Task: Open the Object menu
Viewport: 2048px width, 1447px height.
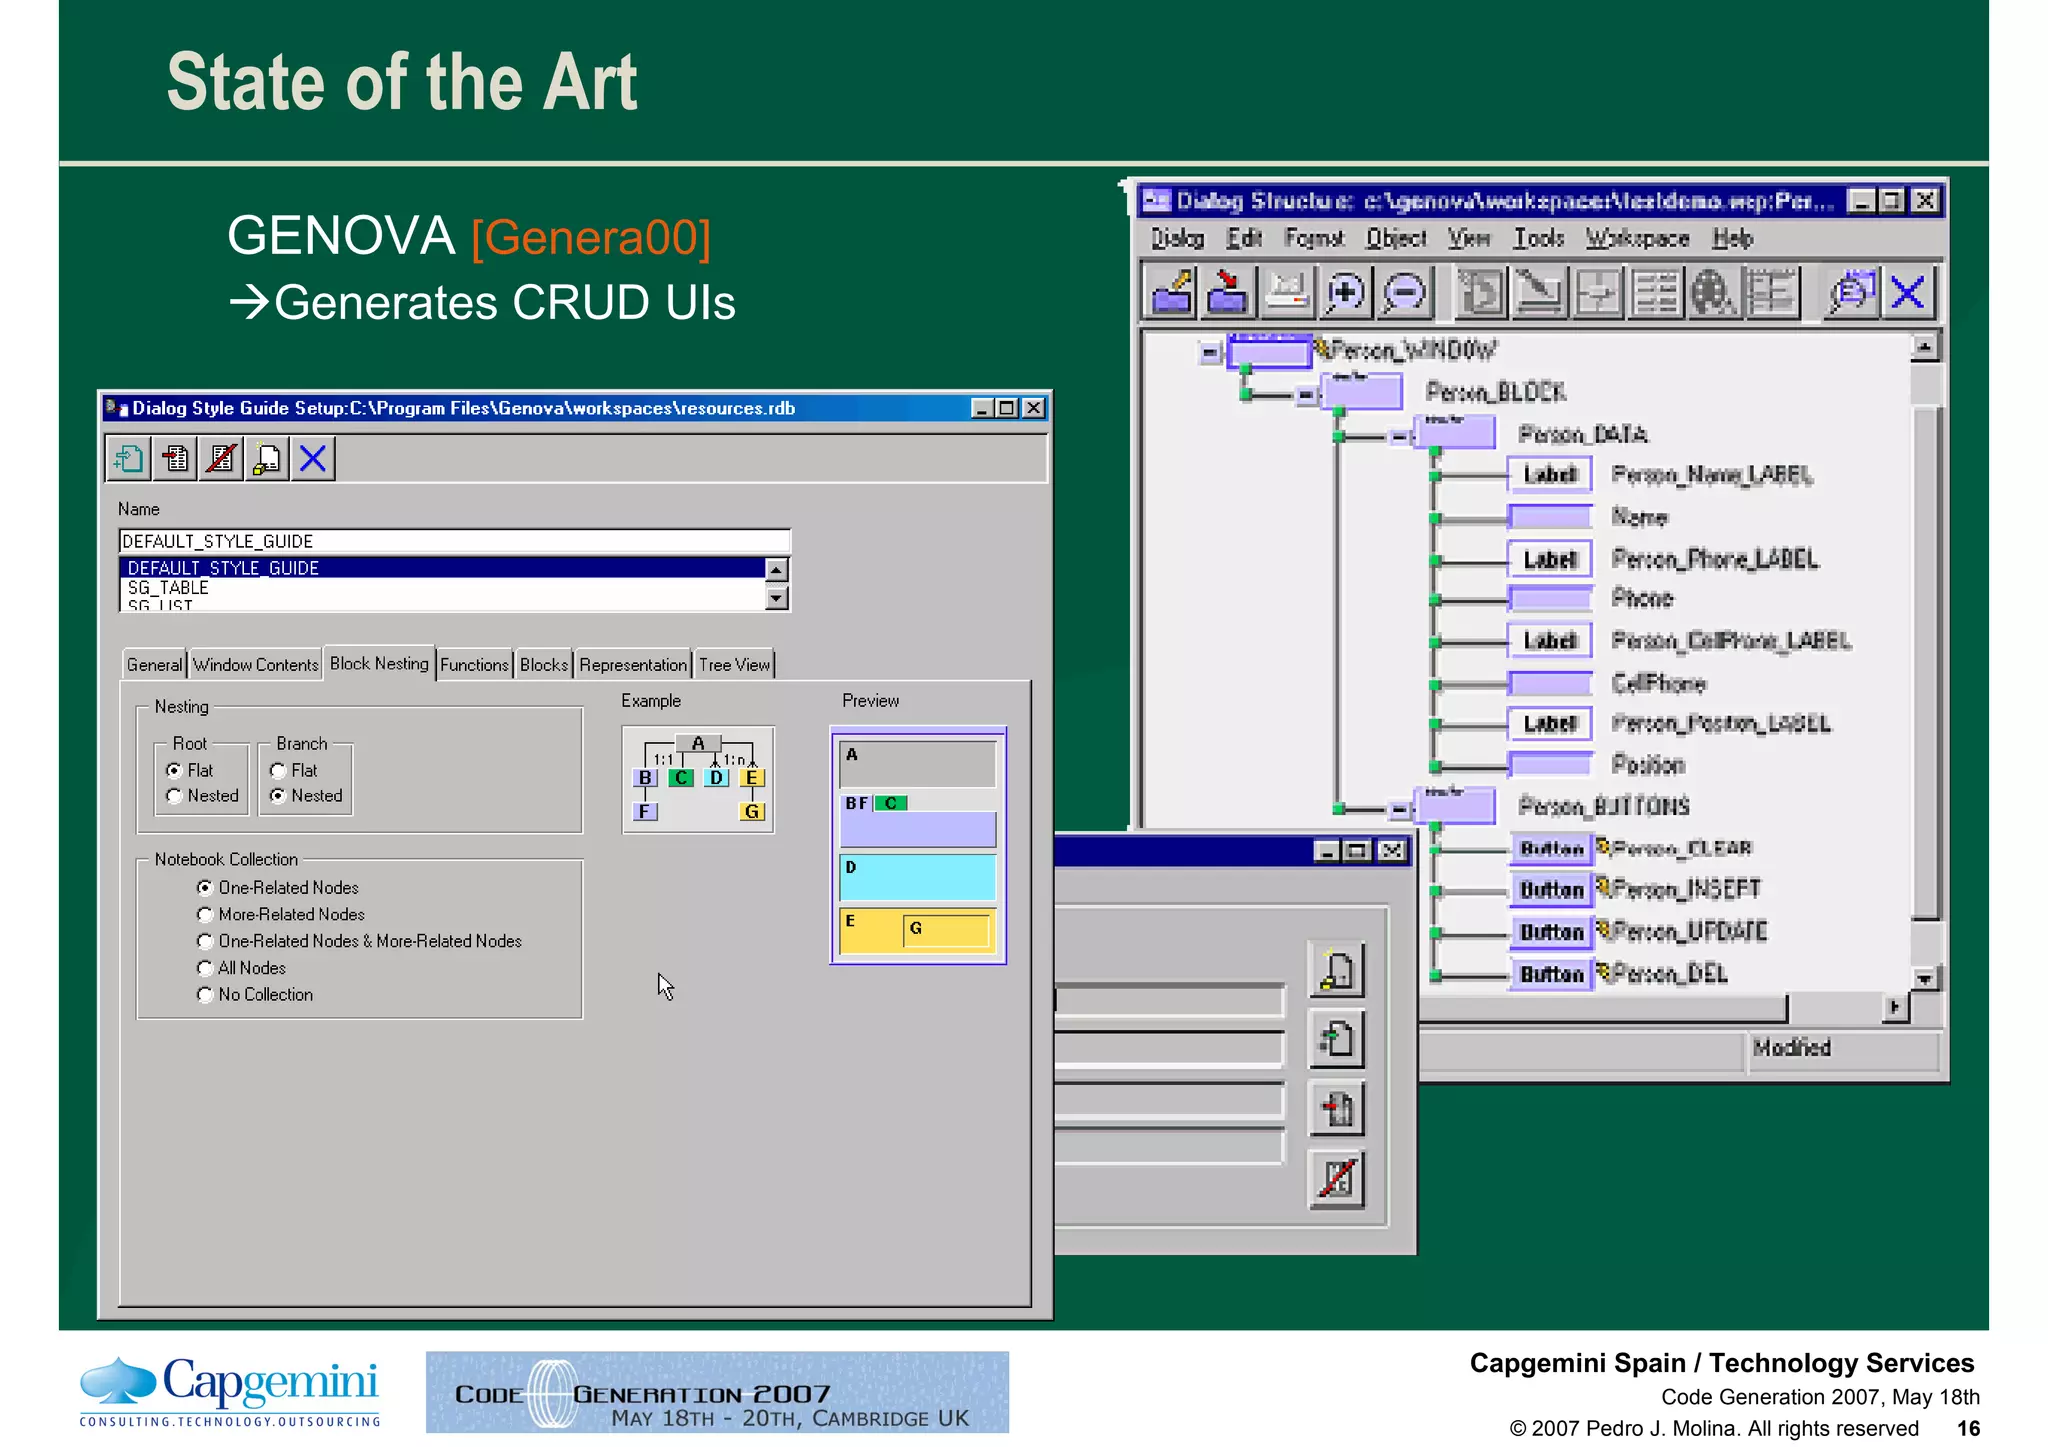Action: pos(1396,239)
